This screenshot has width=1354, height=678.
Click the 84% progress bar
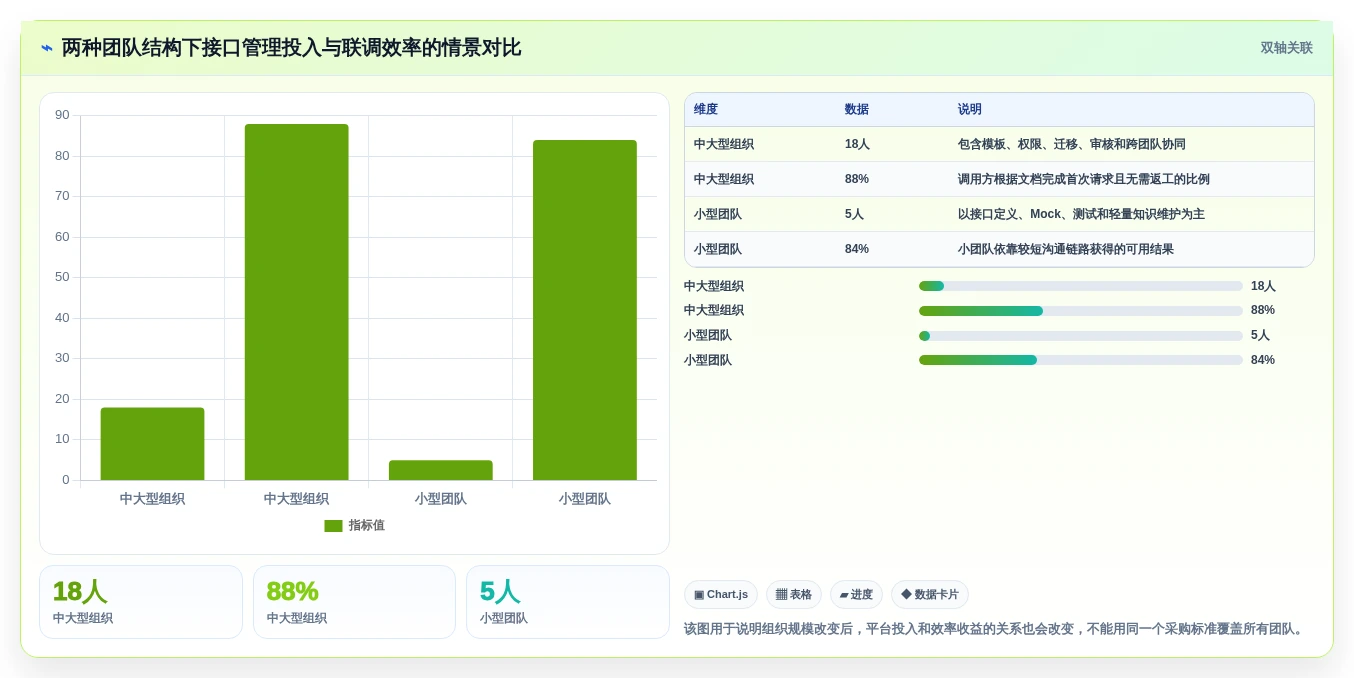1081,360
